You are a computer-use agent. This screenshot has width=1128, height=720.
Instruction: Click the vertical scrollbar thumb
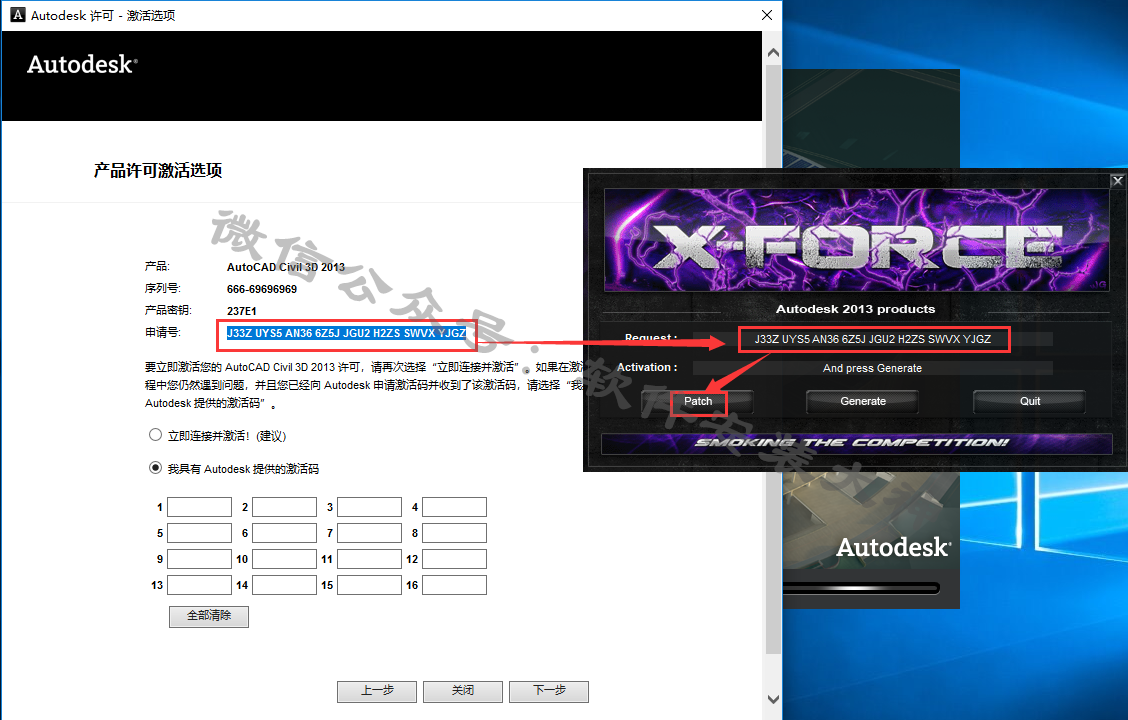point(773,360)
